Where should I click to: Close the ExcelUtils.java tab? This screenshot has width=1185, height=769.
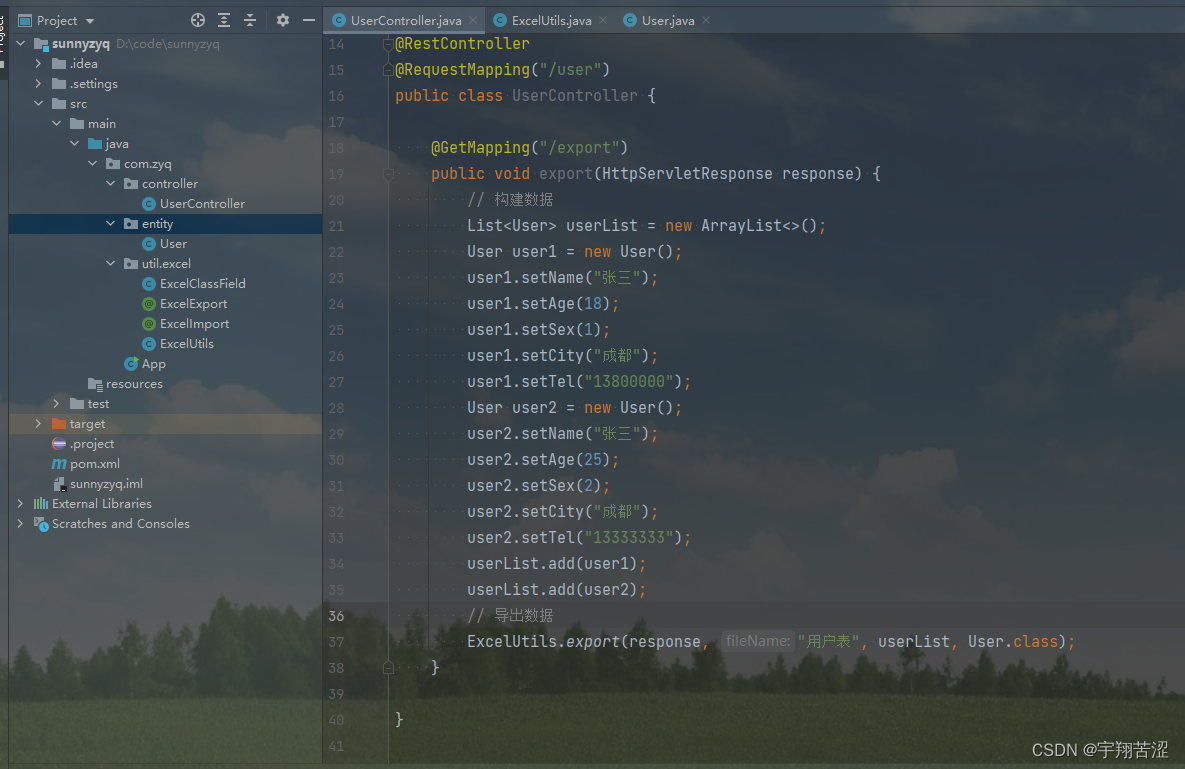(x=603, y=20)
